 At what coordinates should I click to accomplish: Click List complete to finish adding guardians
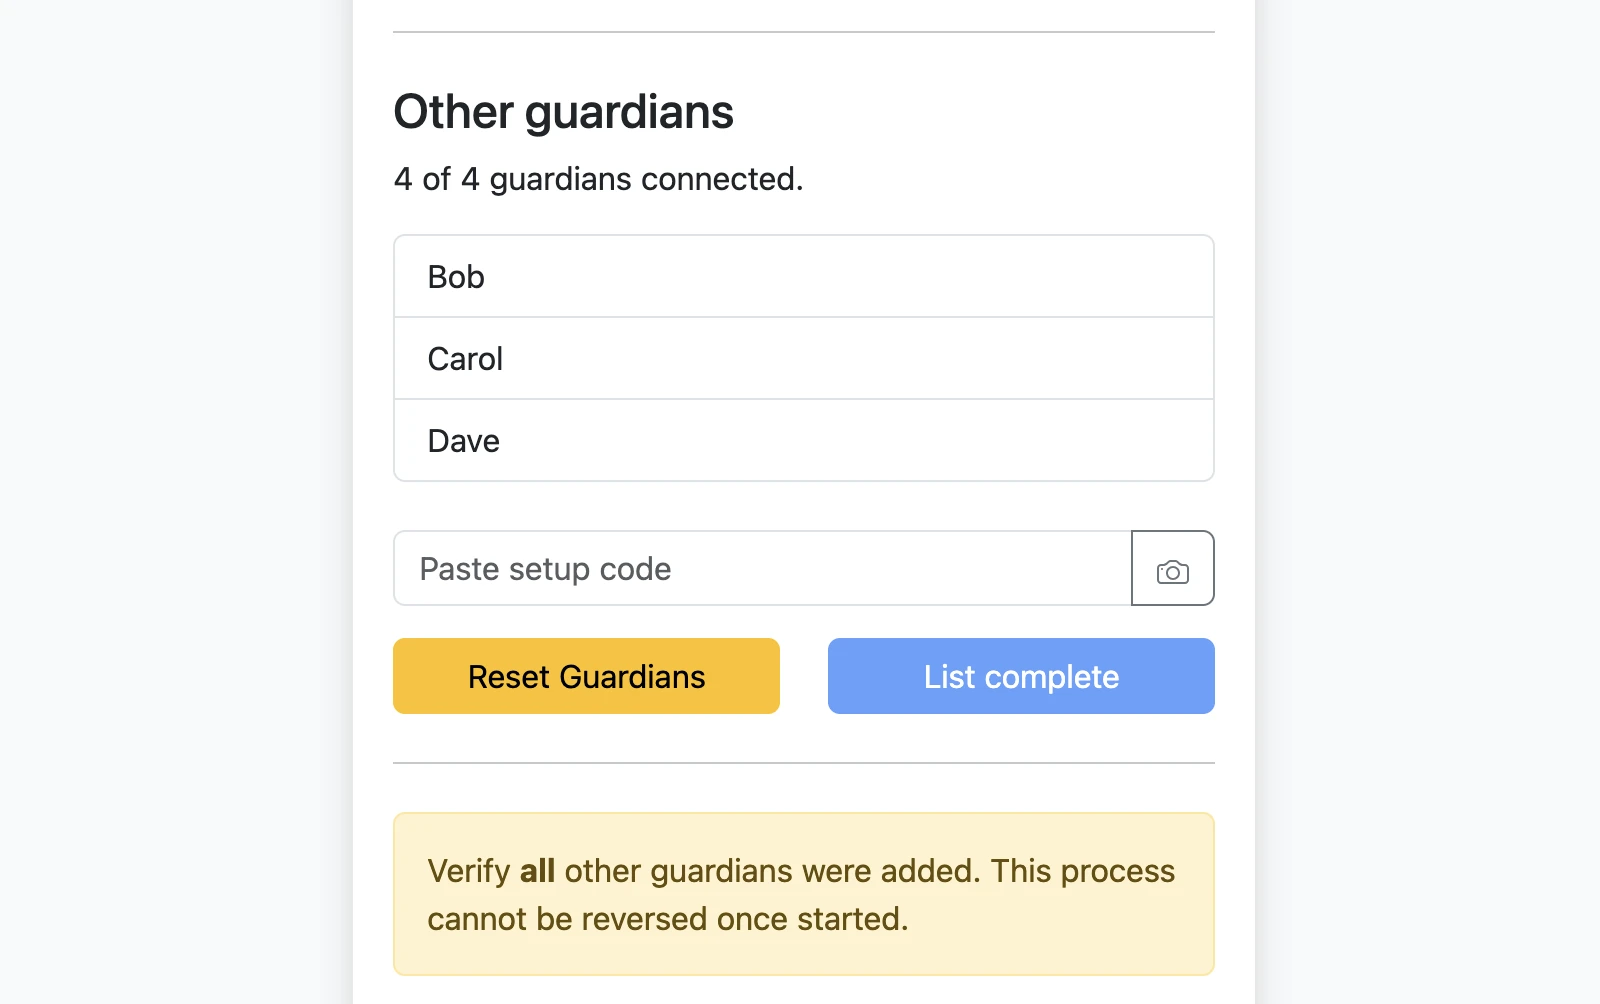[x=1020, y=676]
